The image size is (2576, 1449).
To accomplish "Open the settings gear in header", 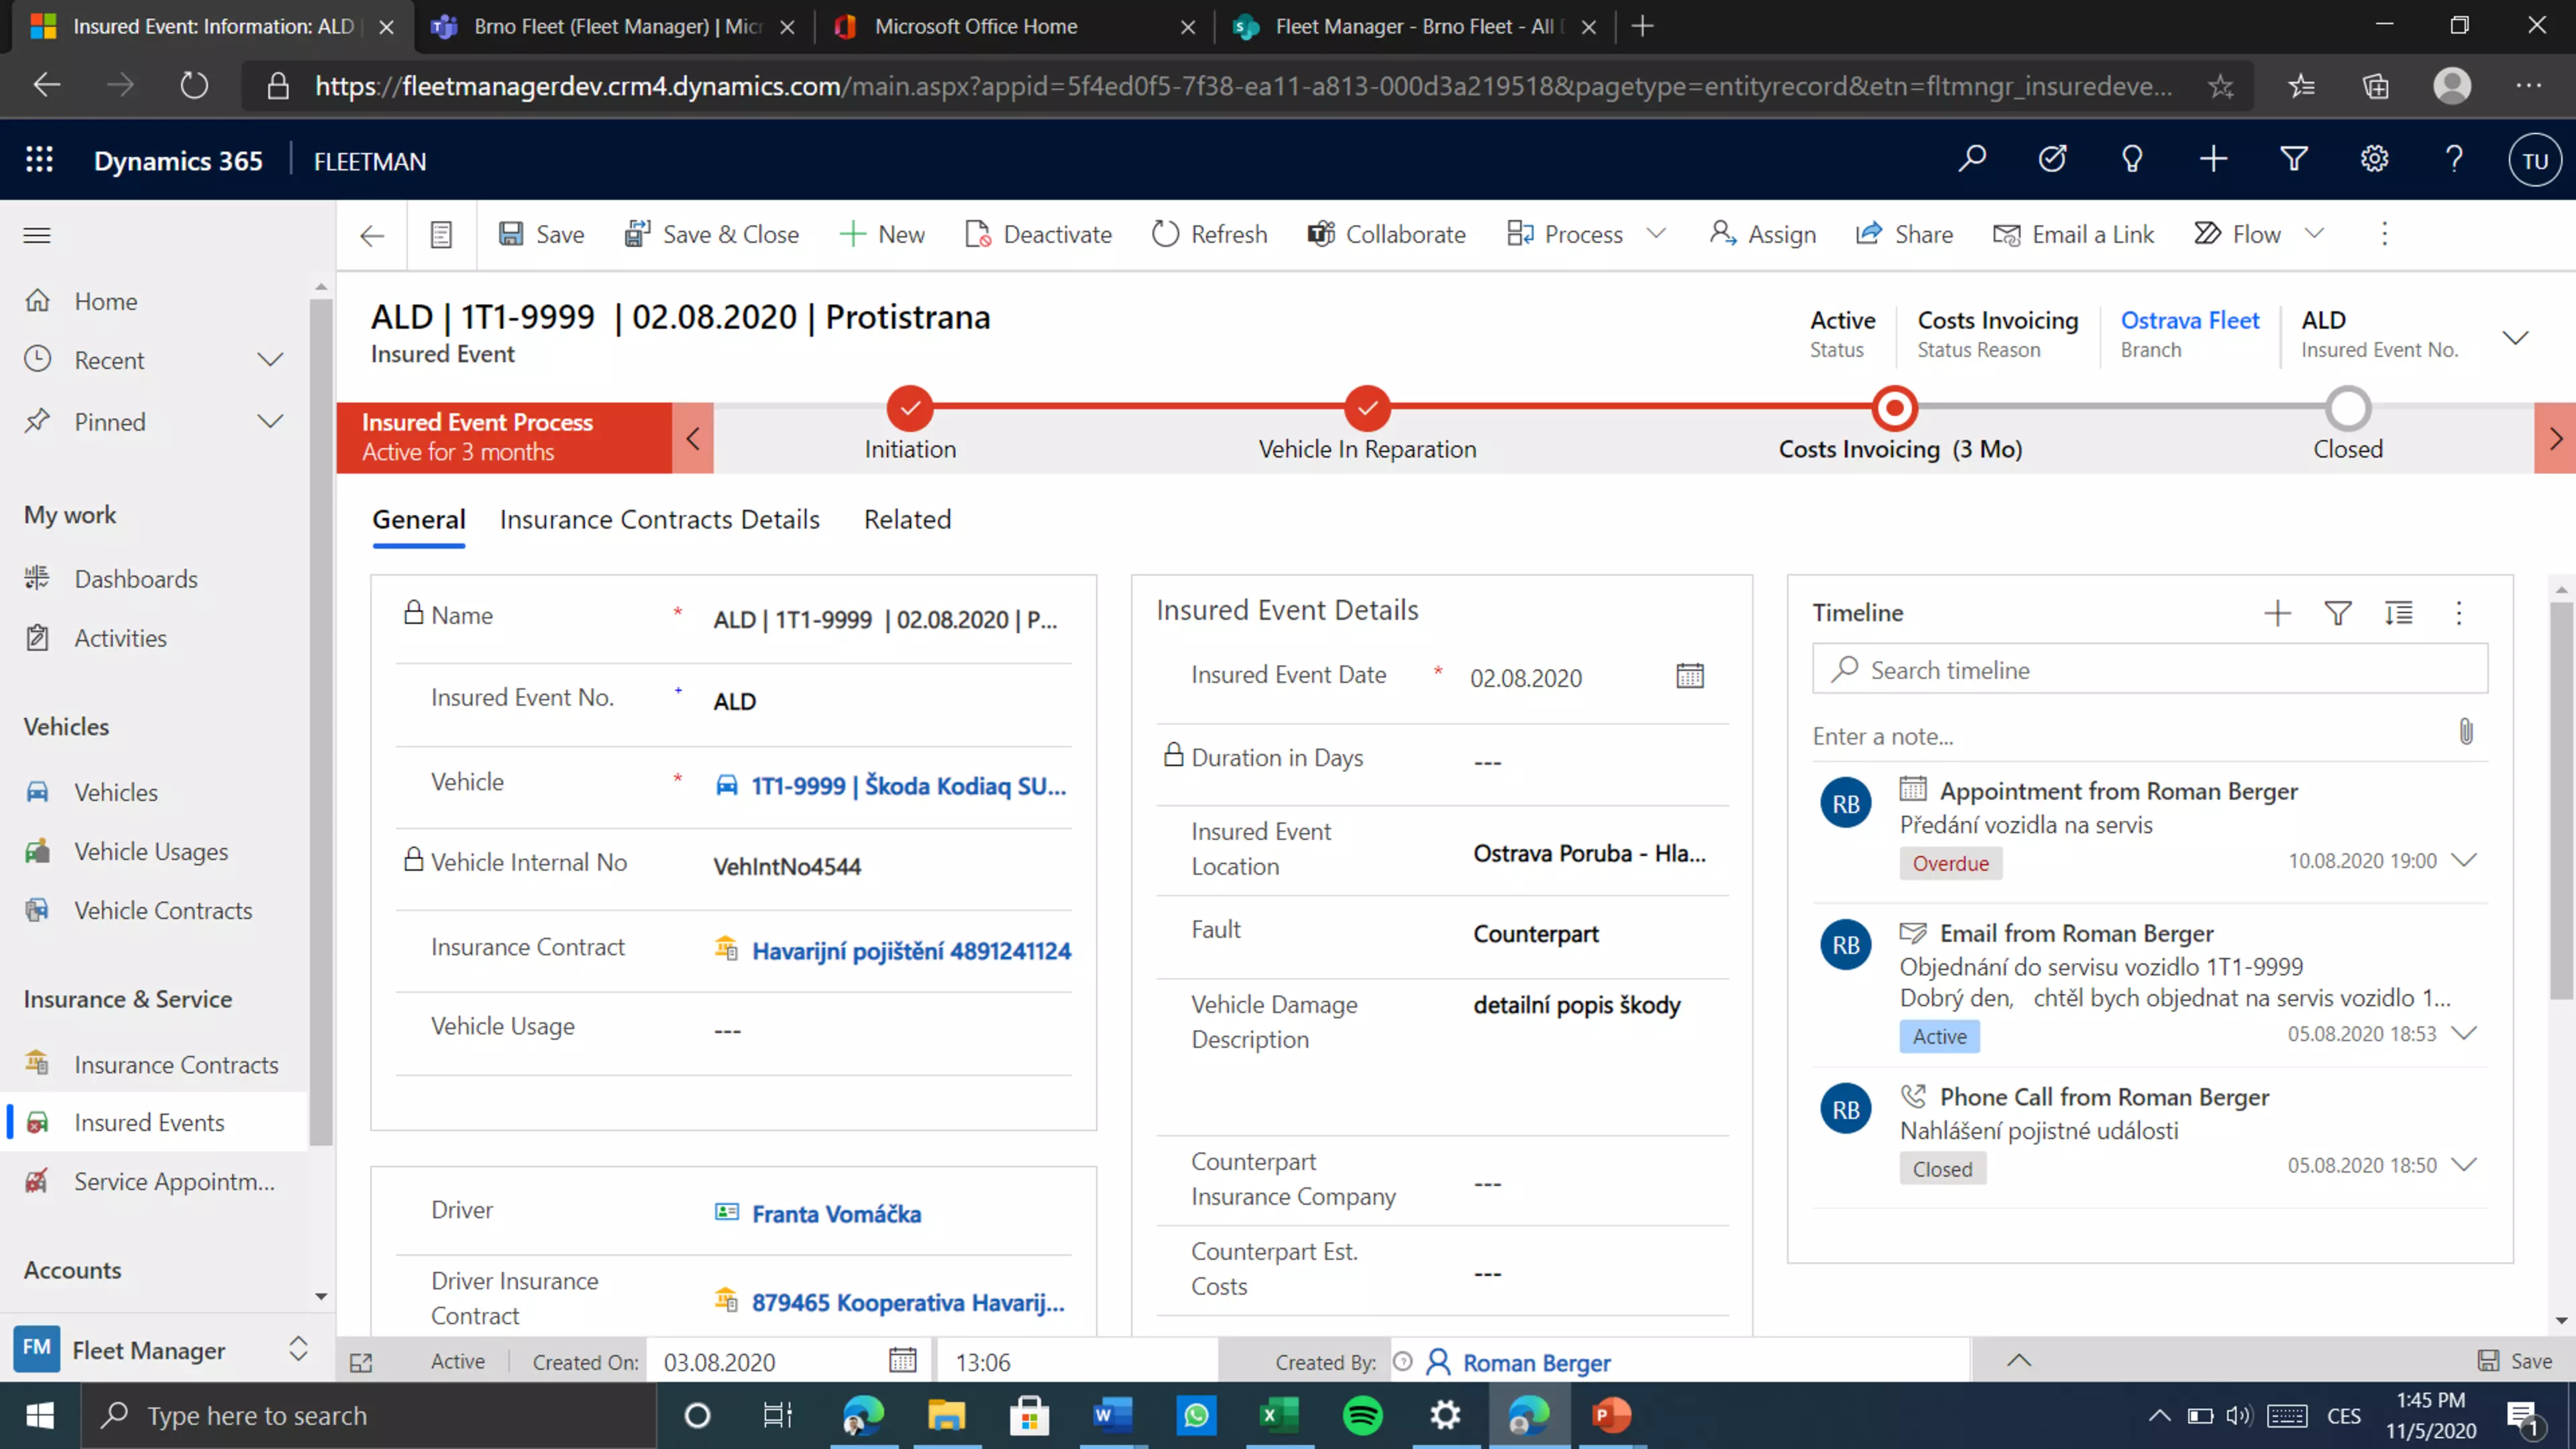I will point(2374,160).
